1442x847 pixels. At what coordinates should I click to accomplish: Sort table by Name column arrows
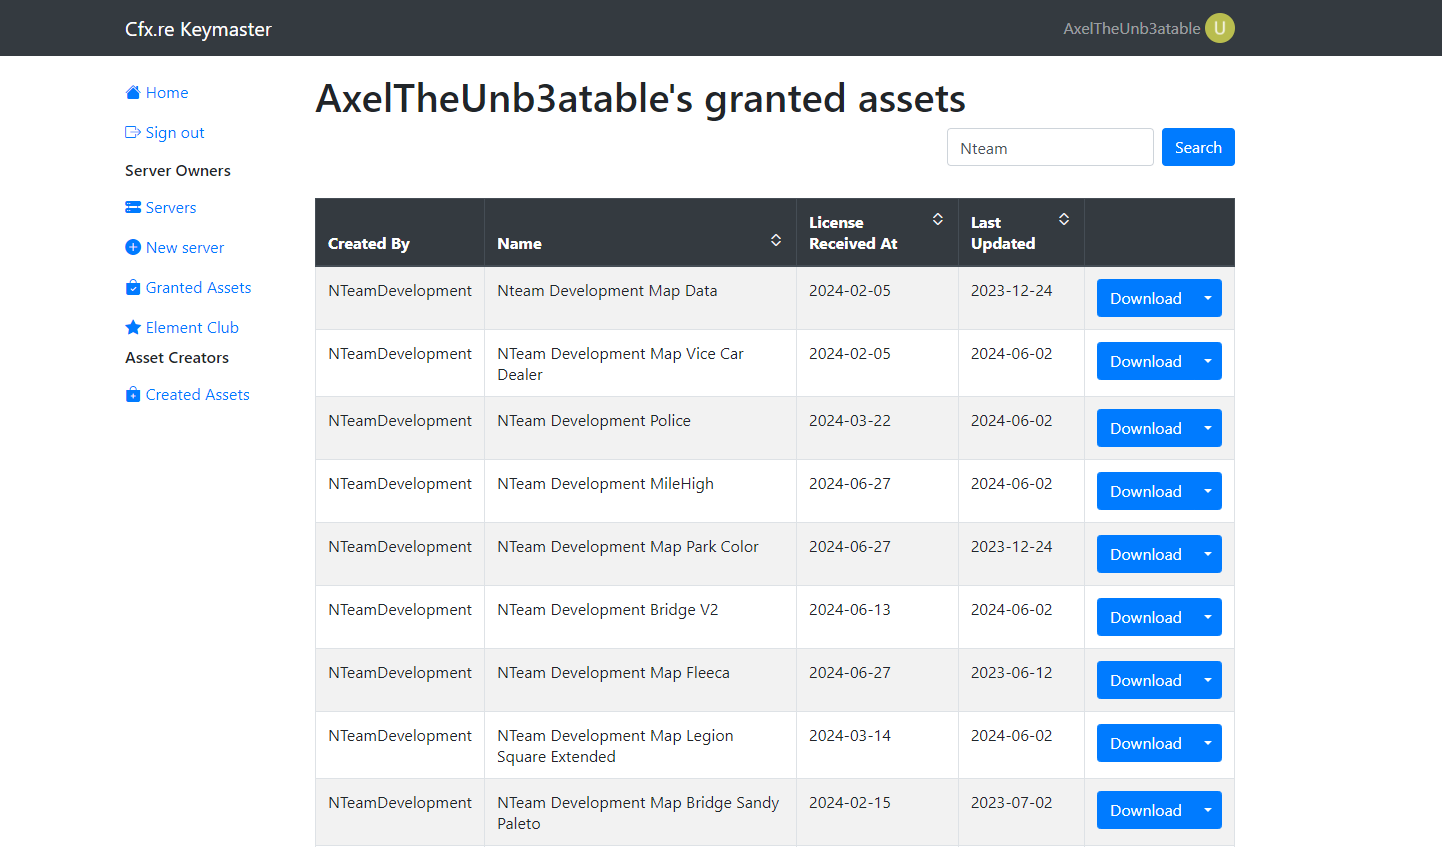tap(776, 240)
